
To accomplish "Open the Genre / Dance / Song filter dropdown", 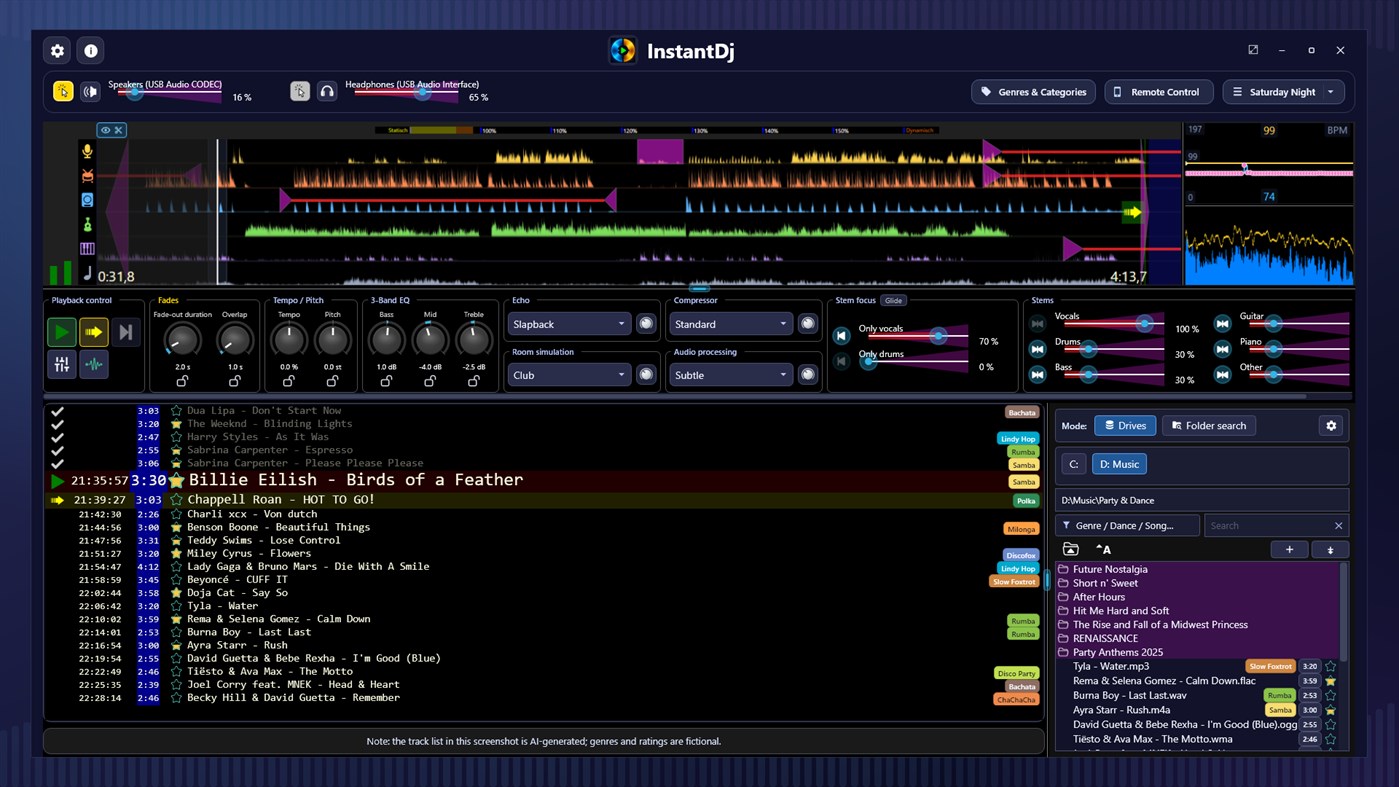I will pos(1128,526).
